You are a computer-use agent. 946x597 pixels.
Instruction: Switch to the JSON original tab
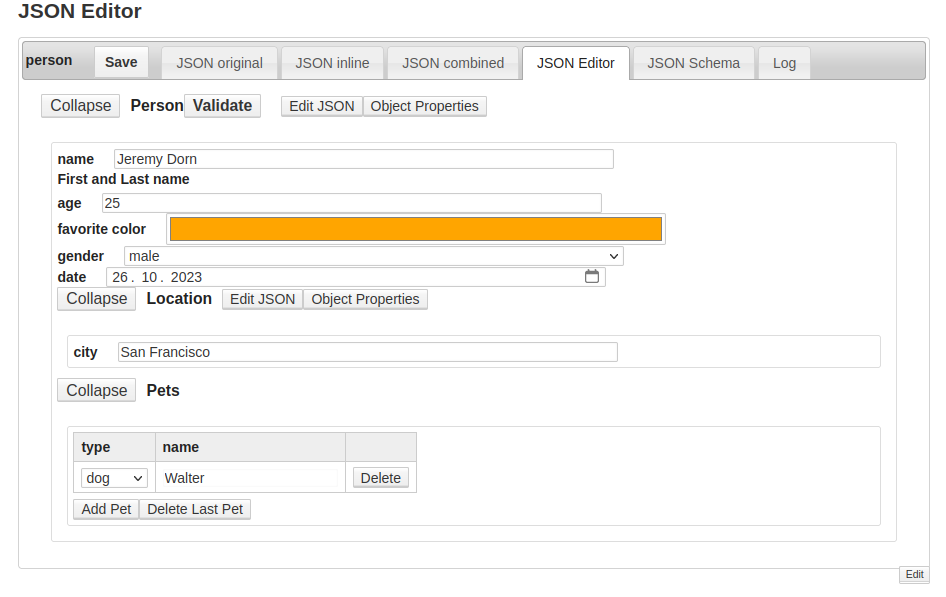219,63
